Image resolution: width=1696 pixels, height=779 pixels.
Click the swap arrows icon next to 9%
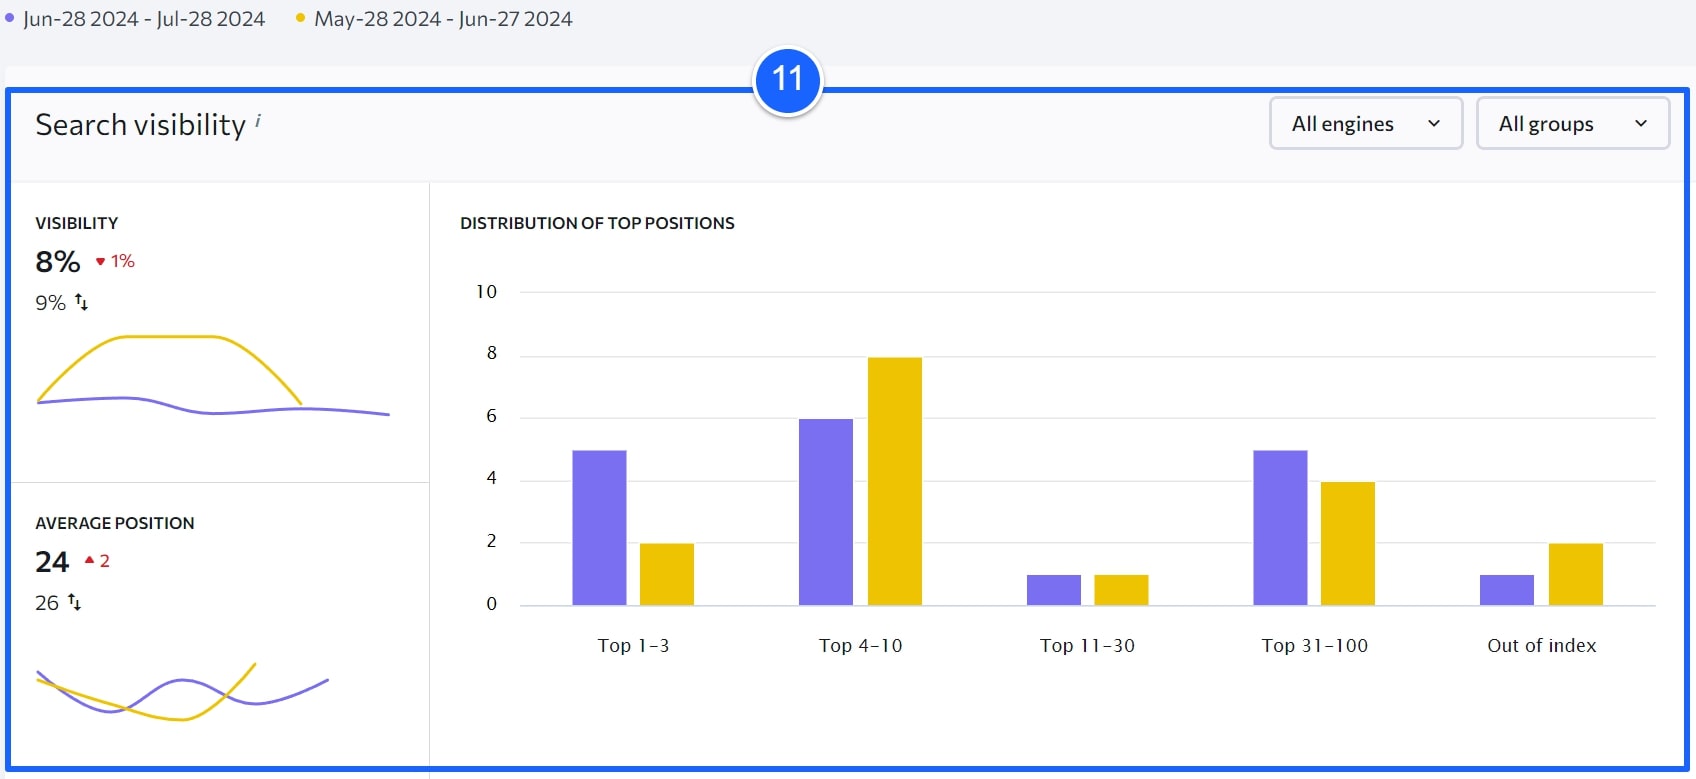click(82, 302)
